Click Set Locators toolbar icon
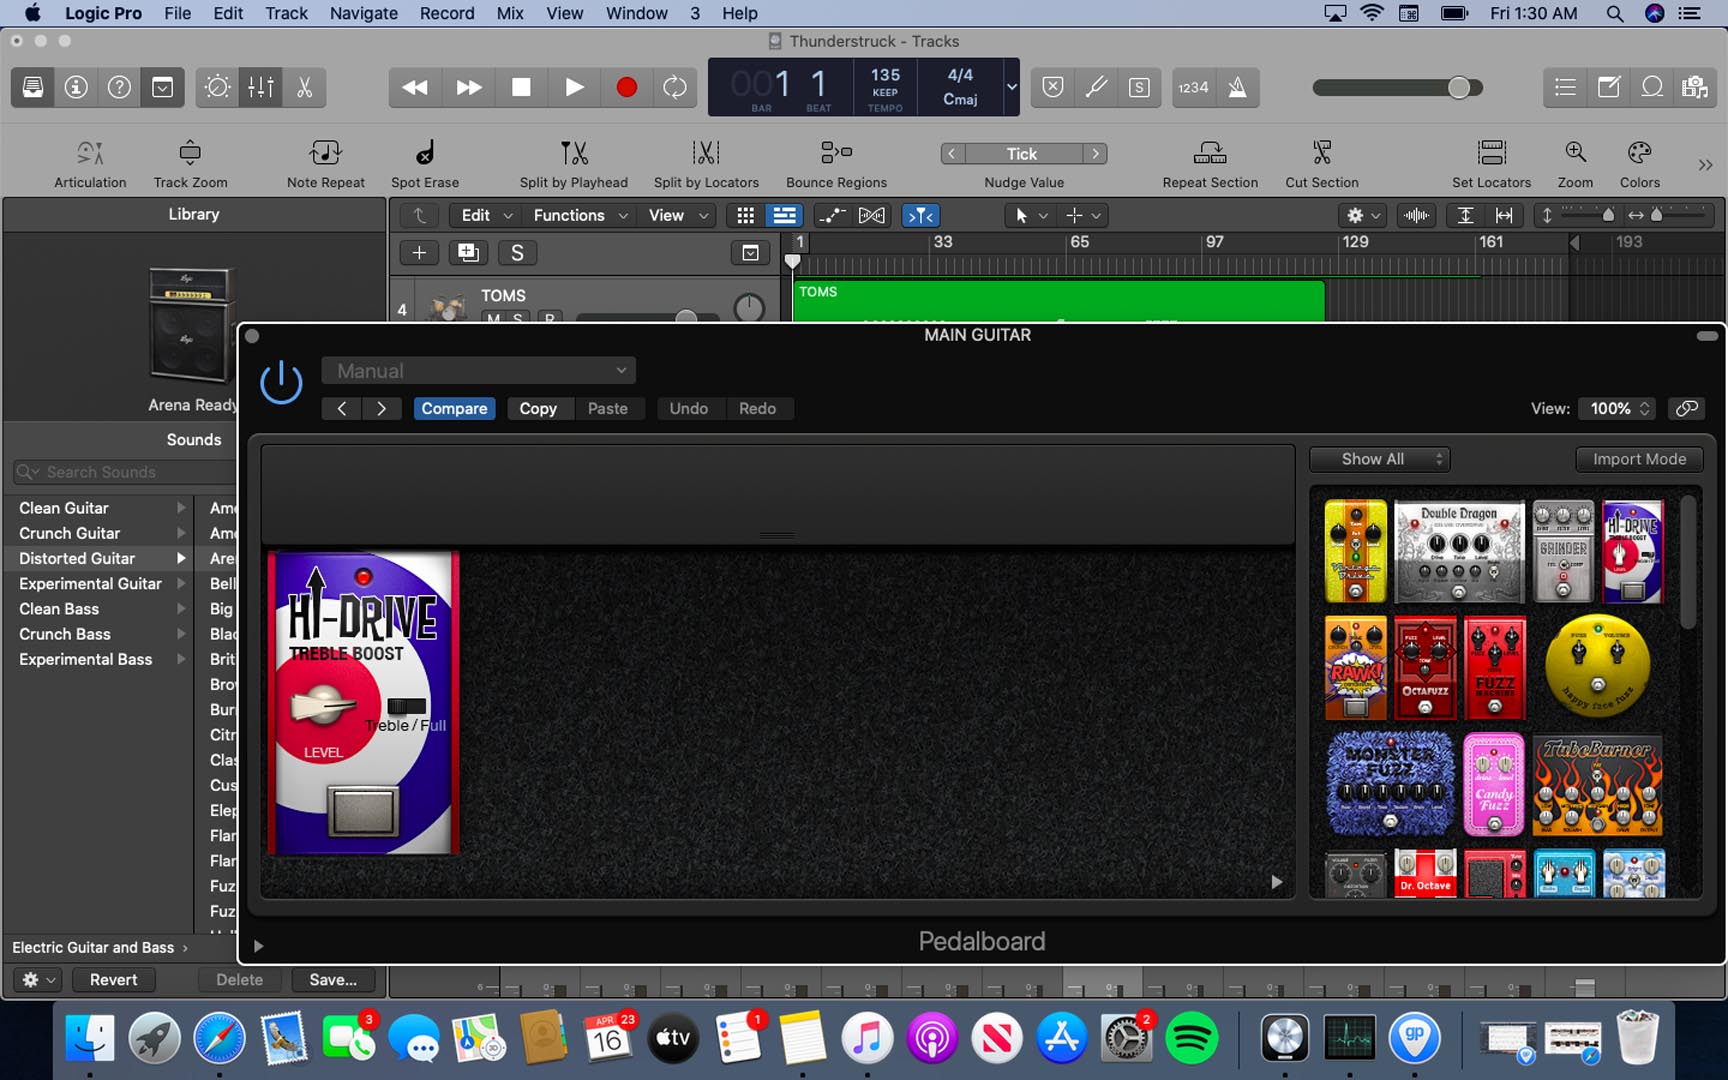 (1491, 153)
